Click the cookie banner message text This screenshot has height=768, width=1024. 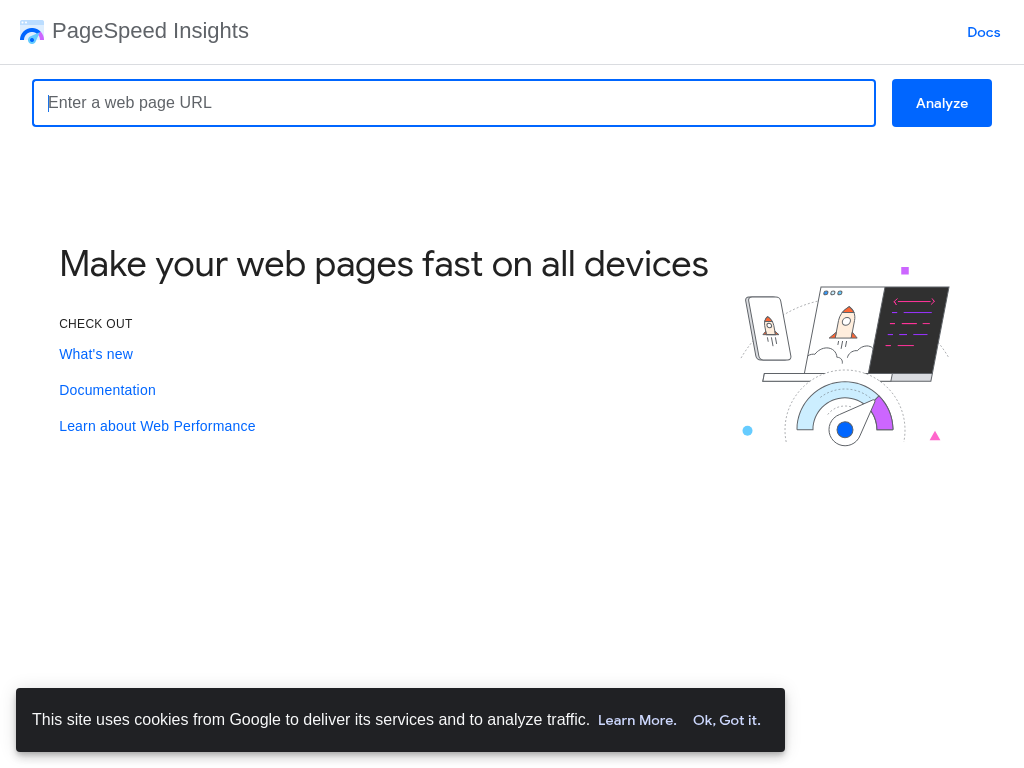click(x=311, y=720)
